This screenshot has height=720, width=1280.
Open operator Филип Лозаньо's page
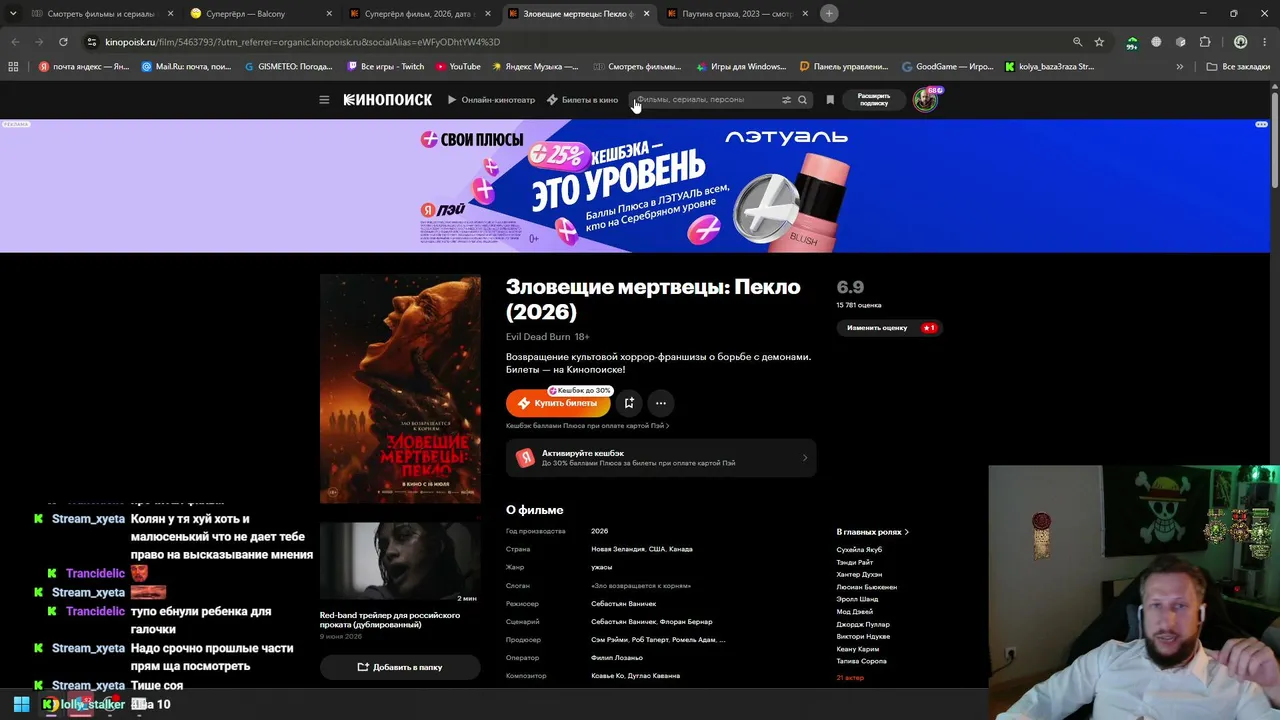point(617,658)
